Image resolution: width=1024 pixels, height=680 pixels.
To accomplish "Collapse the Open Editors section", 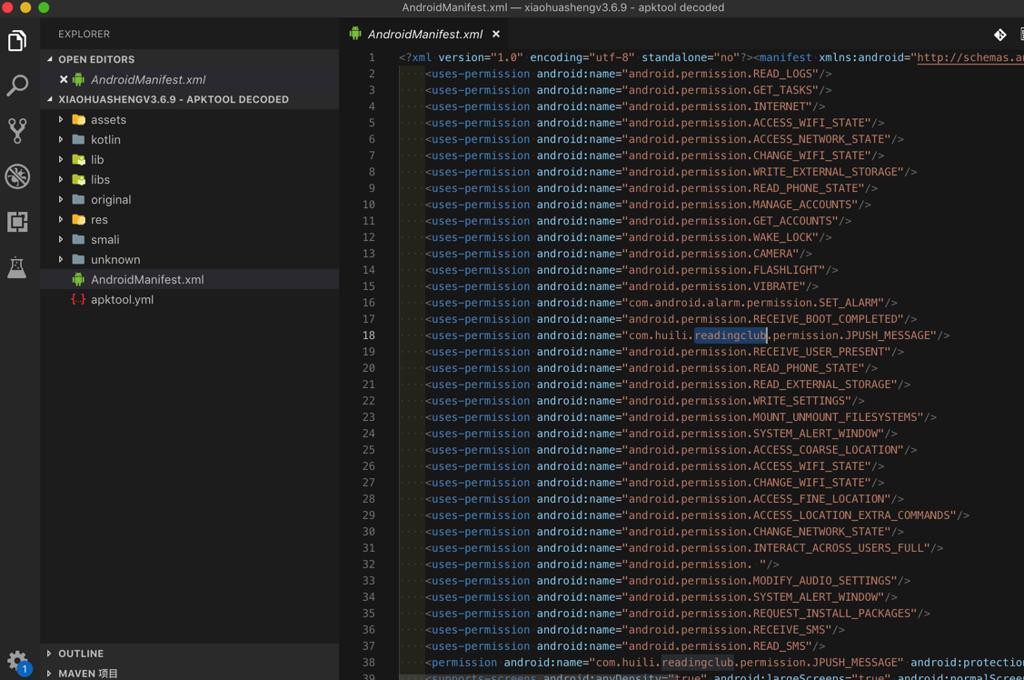I will click(x=50, y=59).
